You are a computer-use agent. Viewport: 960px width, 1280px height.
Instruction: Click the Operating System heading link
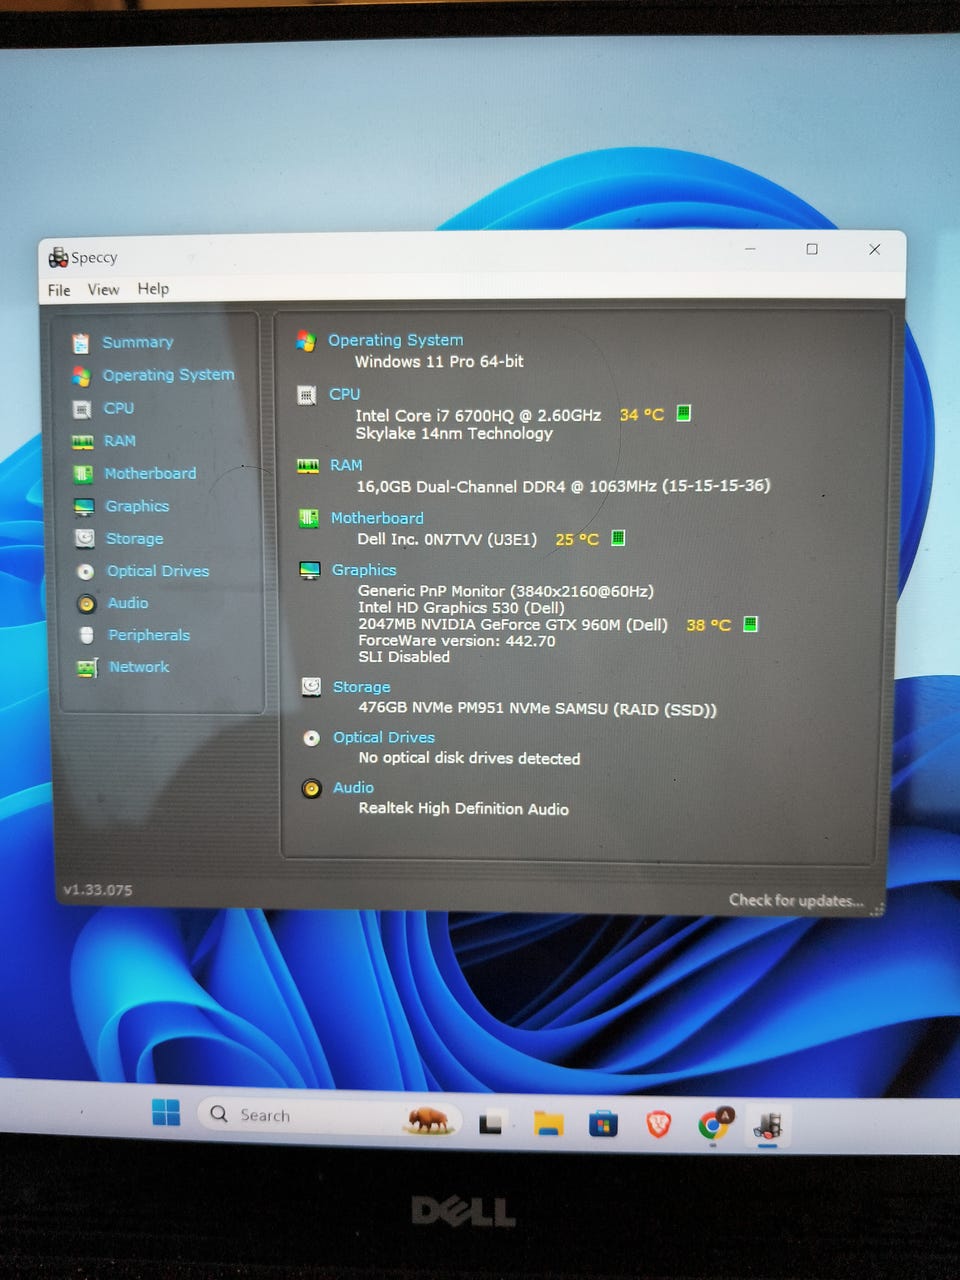click(x=396, y=340)
